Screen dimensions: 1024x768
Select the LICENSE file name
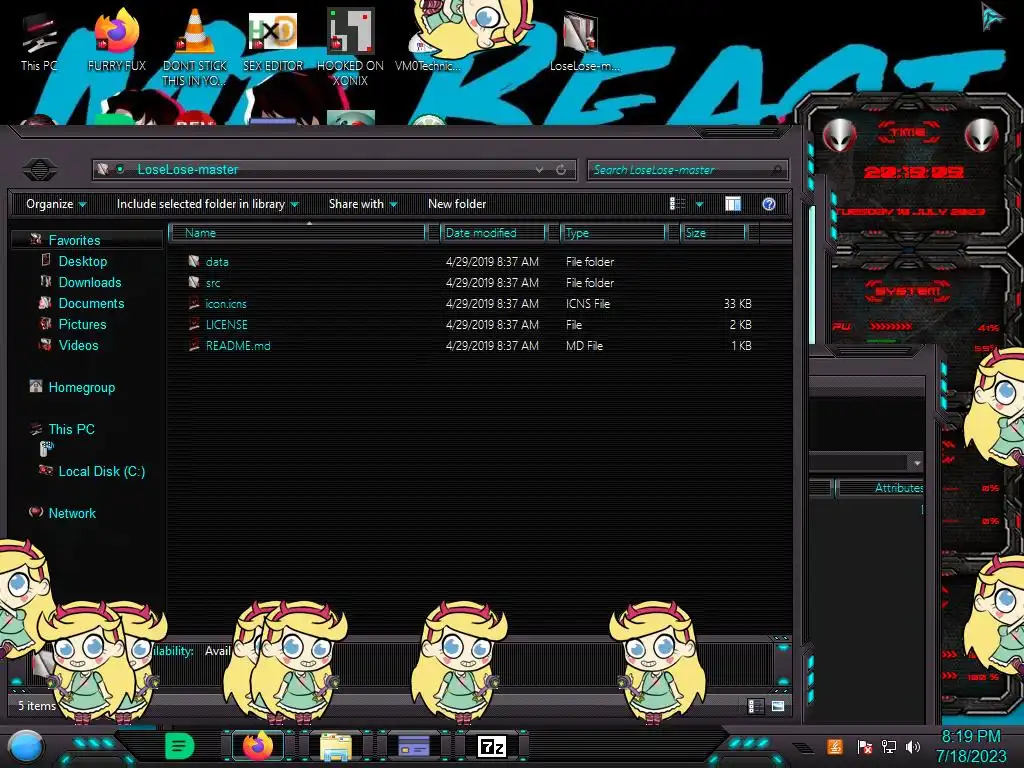[227, 325]
